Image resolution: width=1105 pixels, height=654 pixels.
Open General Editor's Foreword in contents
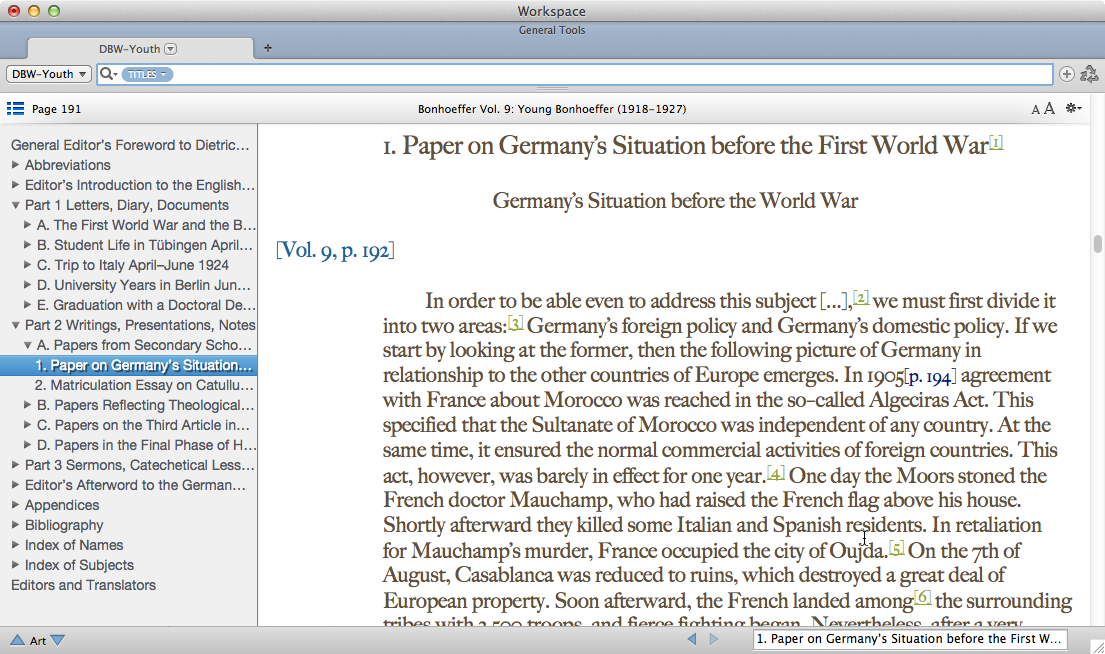pos(130,145)
